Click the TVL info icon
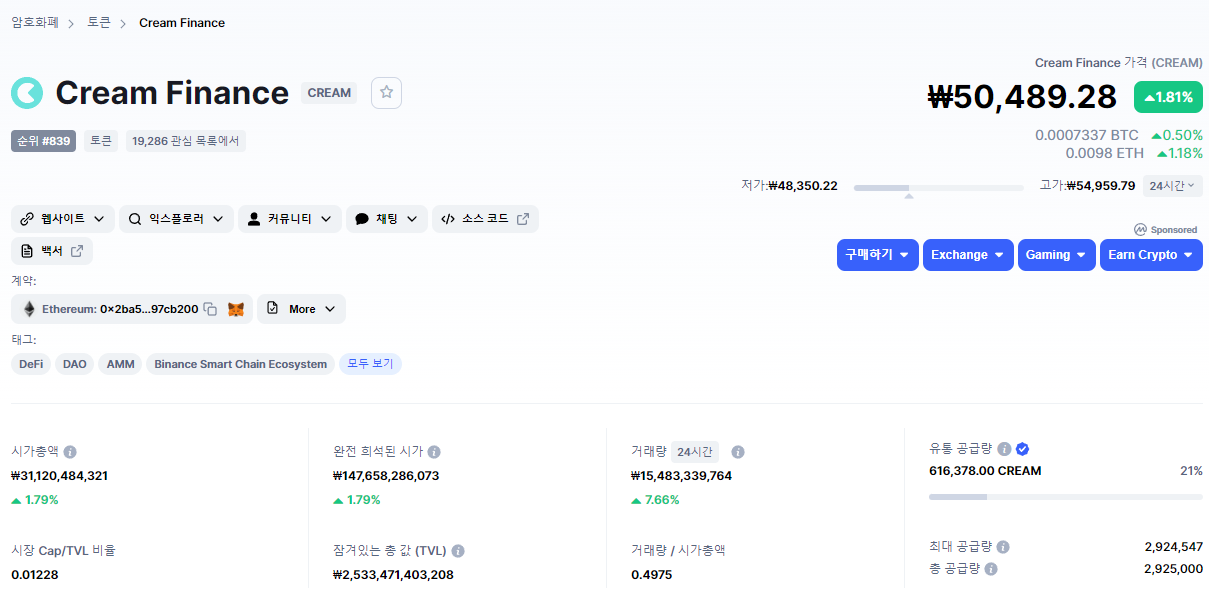 (458, 551)
